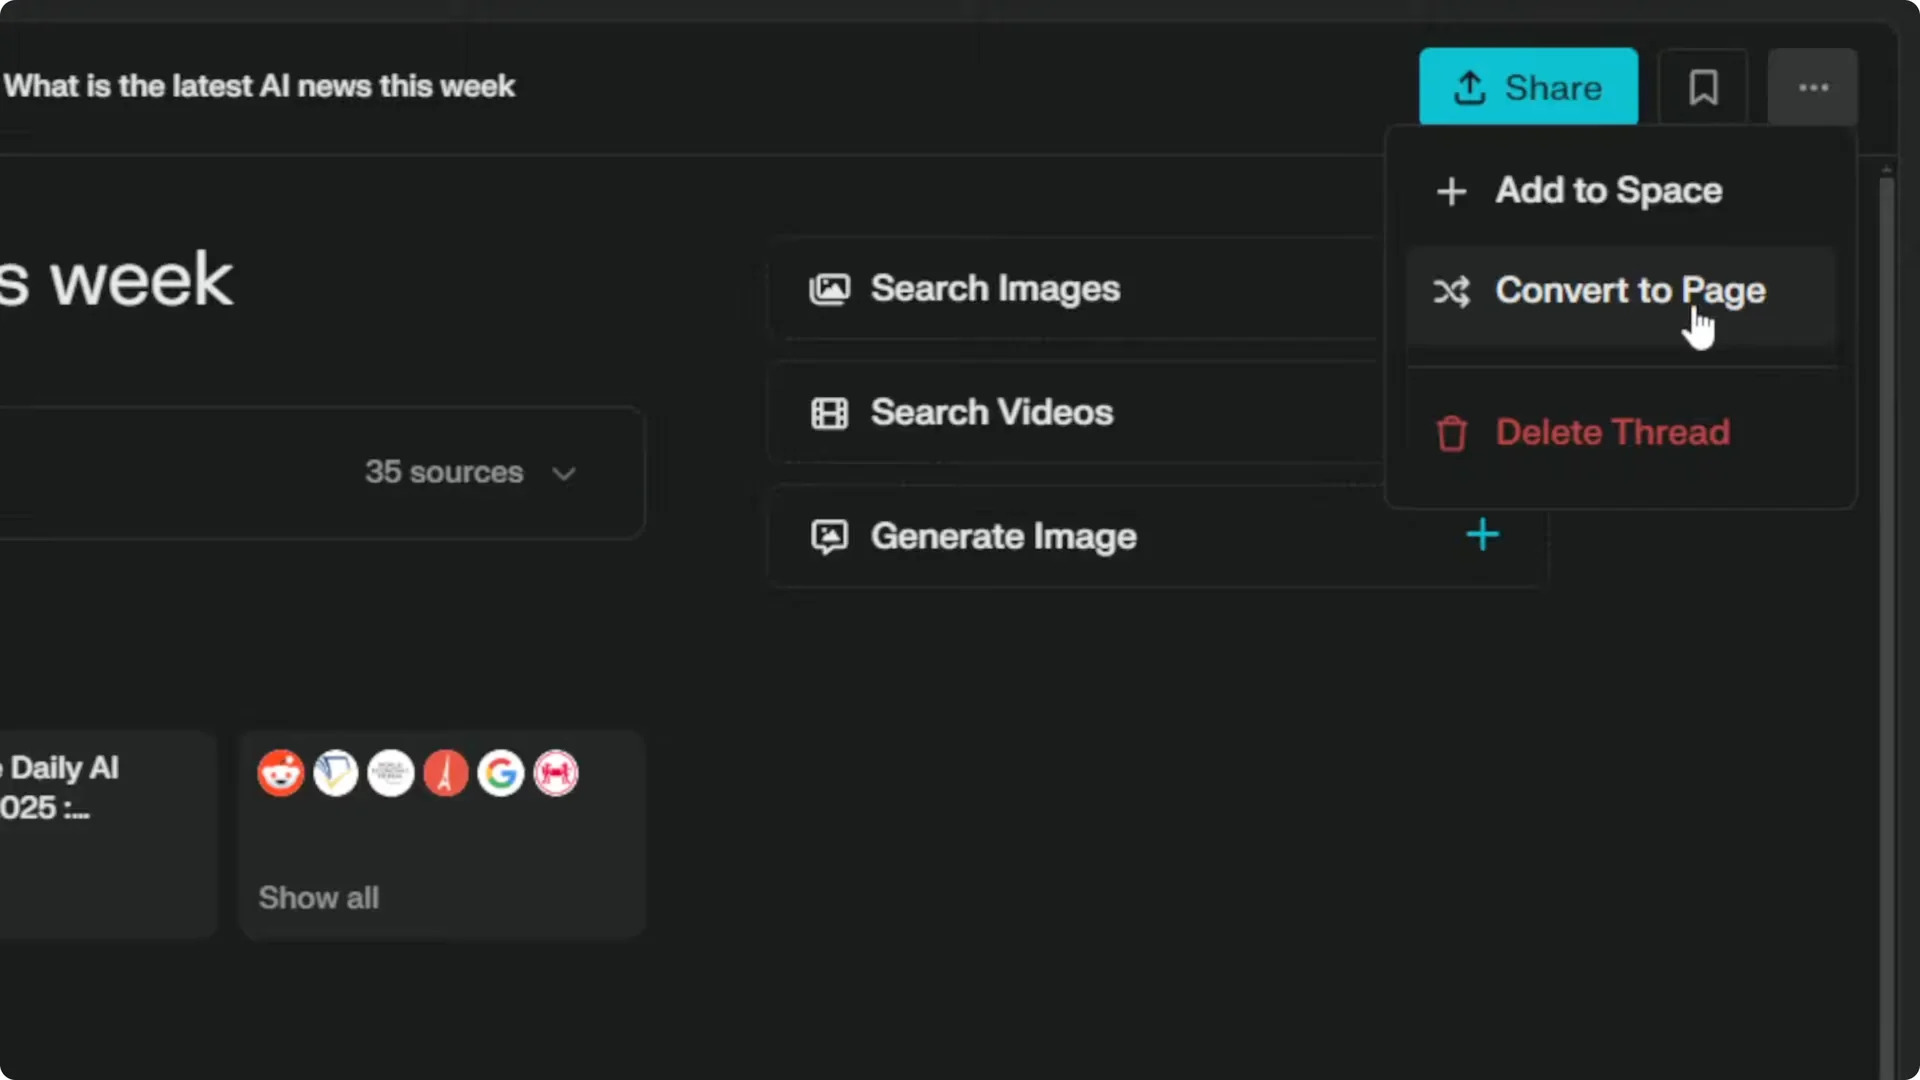Select the Search Videos film icon
This screenshot has width=1920, height=1080.
[x=829, y=412]
